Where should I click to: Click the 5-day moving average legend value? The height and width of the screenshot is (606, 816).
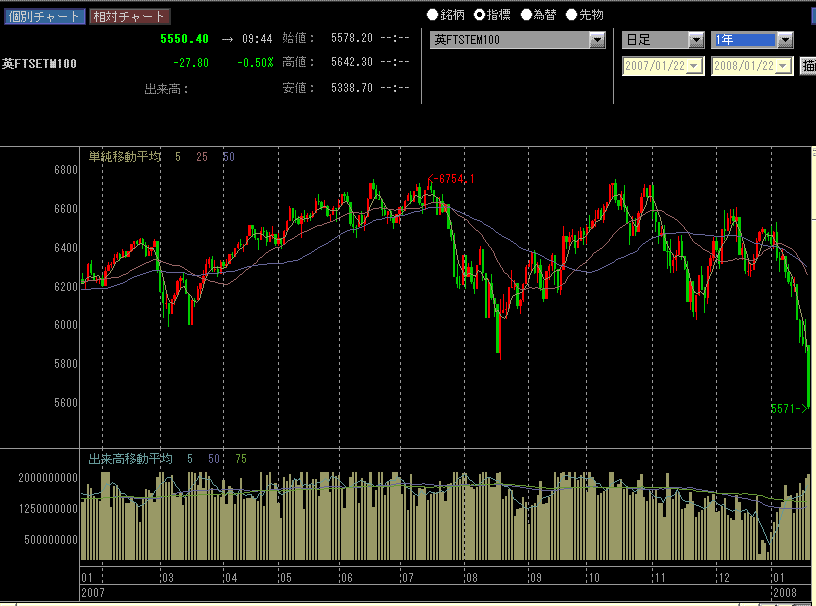[x=178, y=157]
